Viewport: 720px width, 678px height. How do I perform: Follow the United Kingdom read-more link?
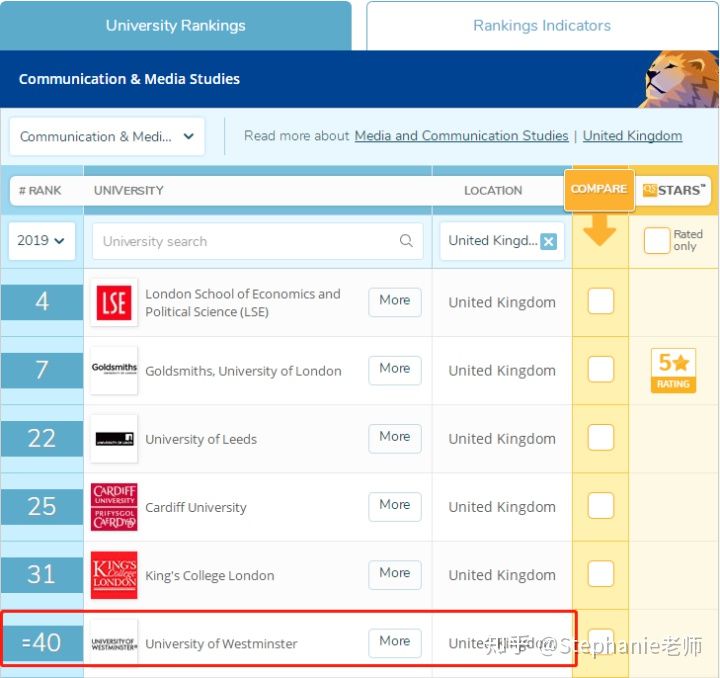(x=632, y=136)
